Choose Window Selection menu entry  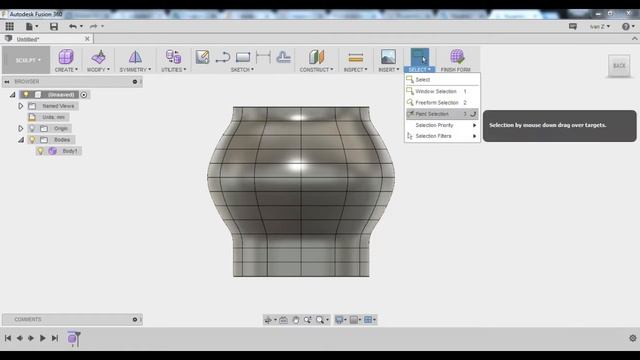coord(442,91)
